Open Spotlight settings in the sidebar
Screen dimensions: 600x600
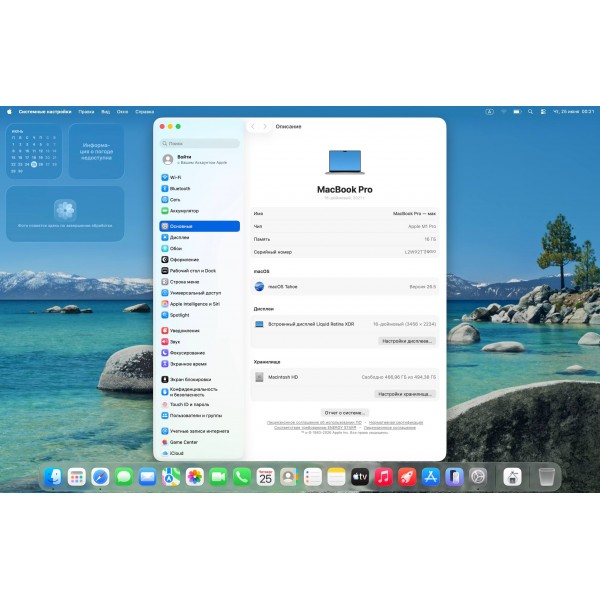199,315
